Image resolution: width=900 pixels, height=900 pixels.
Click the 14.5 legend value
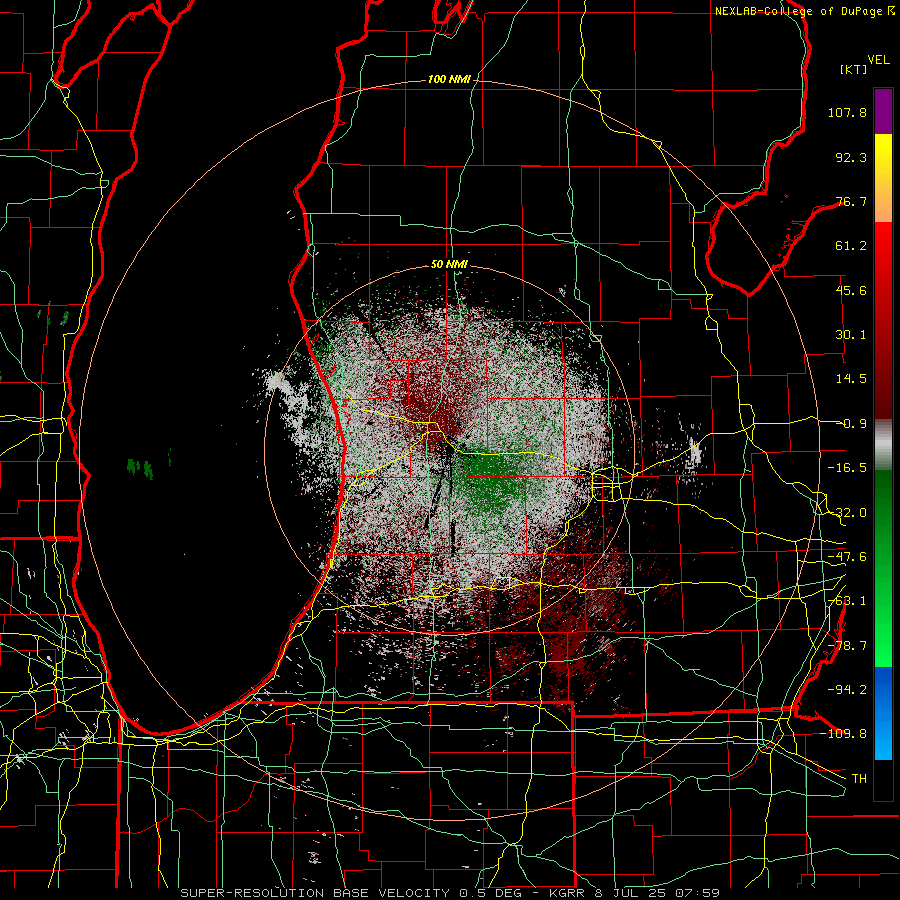click(851, 379)
